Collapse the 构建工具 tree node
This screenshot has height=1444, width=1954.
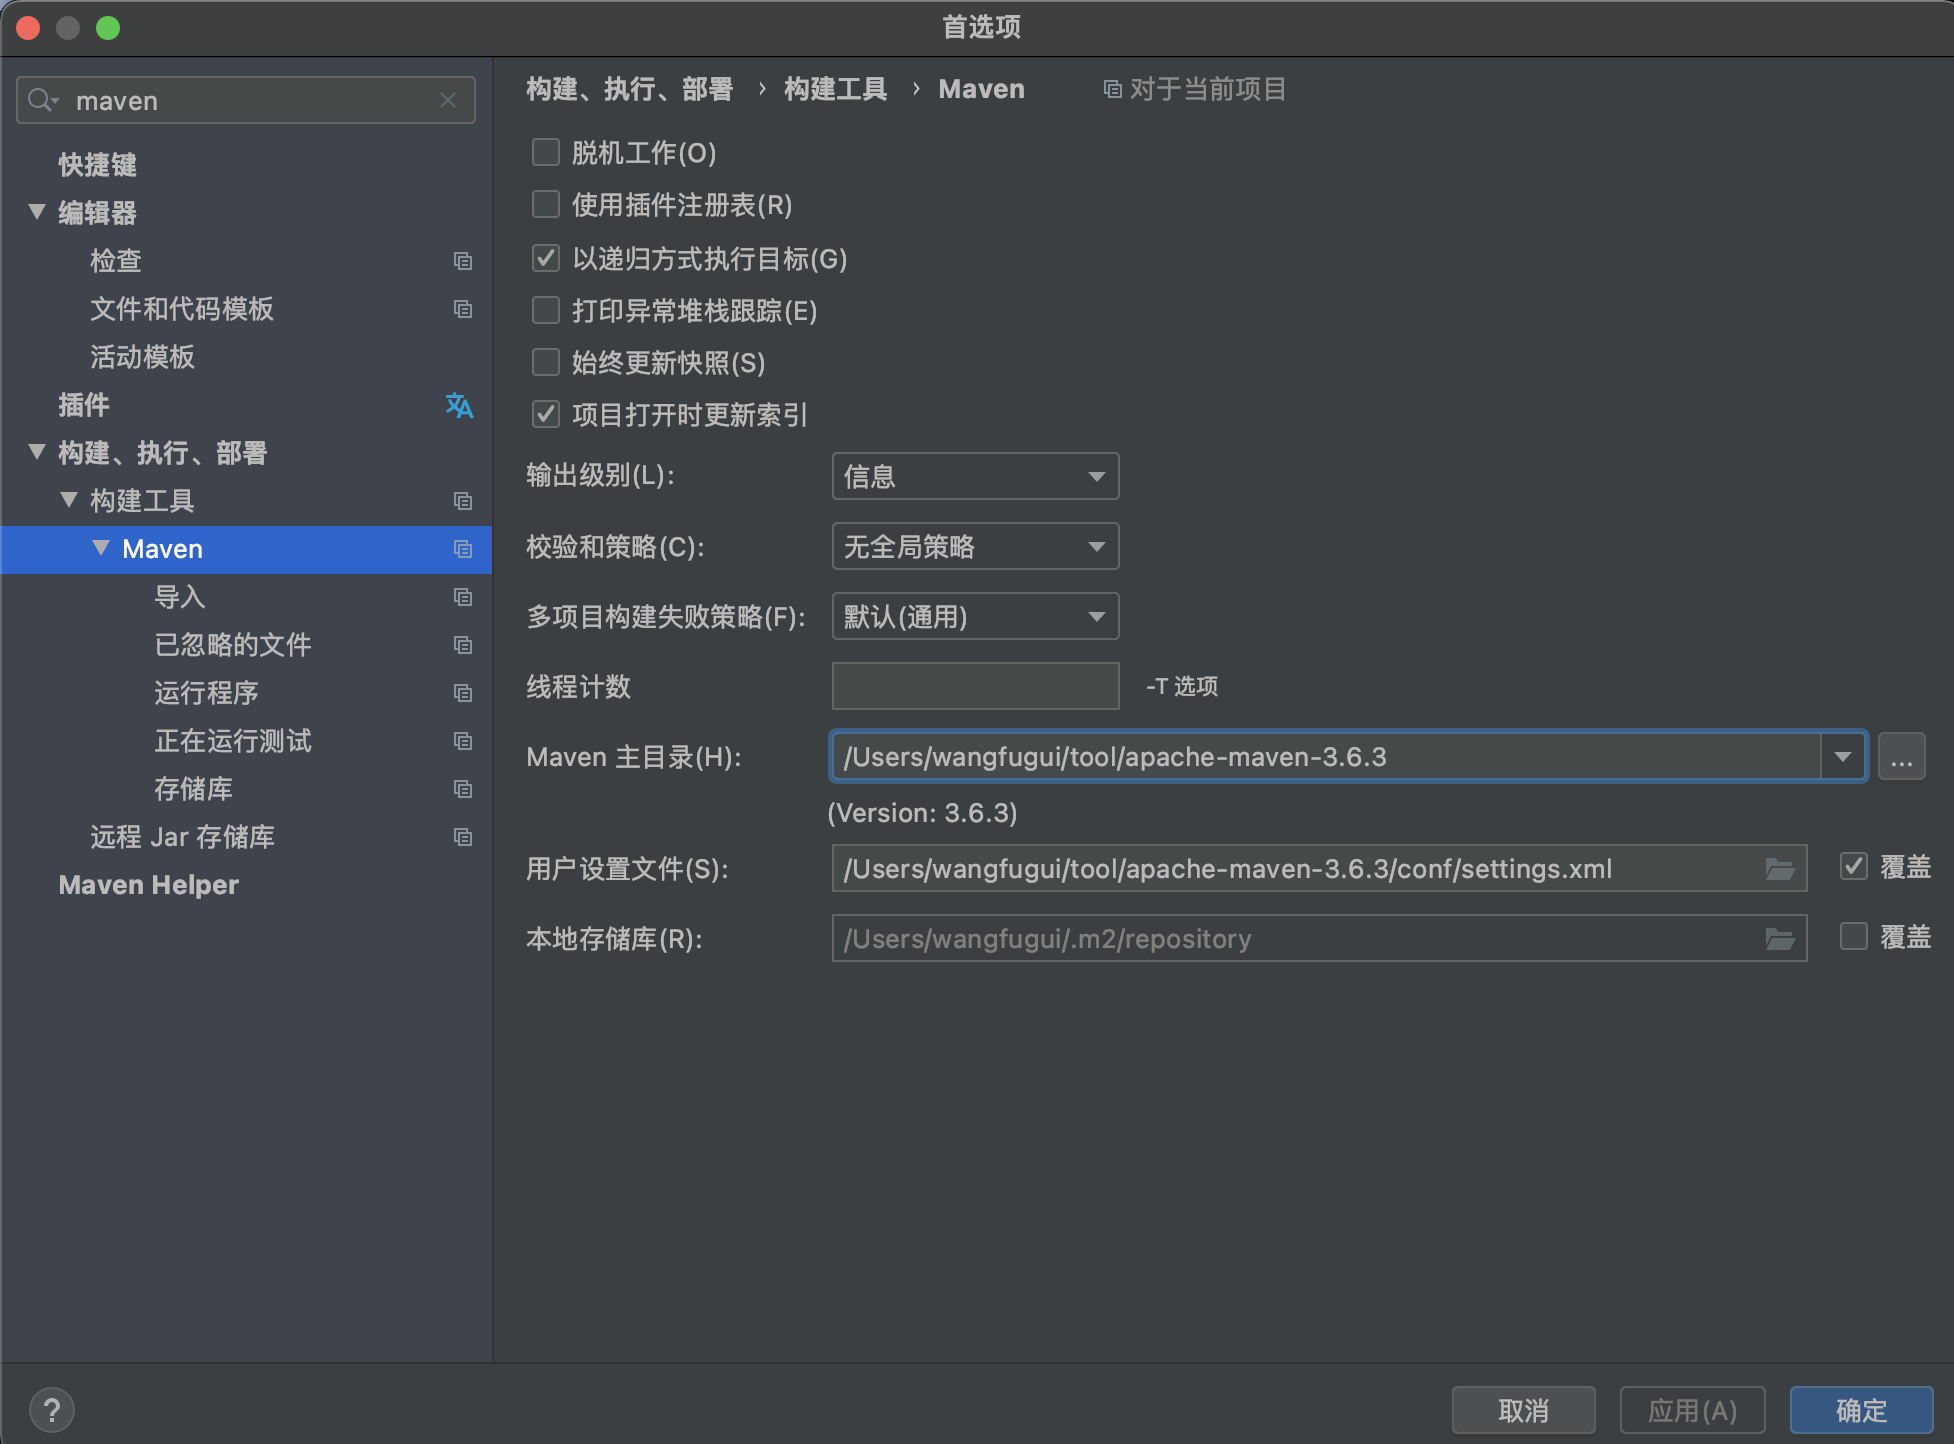coord(69,500)
